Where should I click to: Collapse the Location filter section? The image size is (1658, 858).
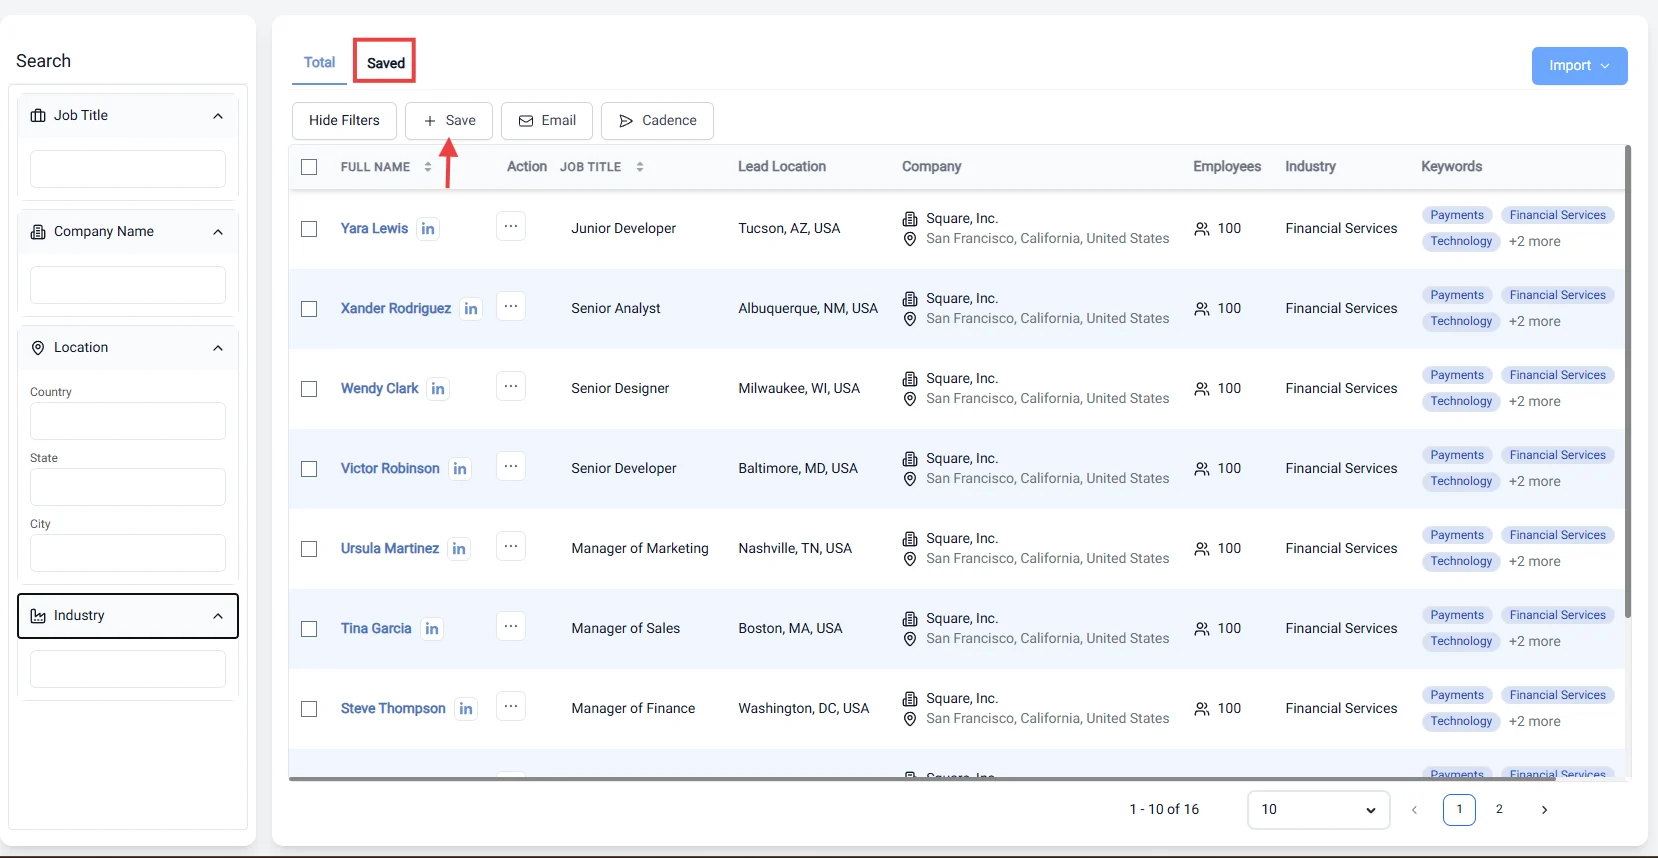[x=218, y=348]
